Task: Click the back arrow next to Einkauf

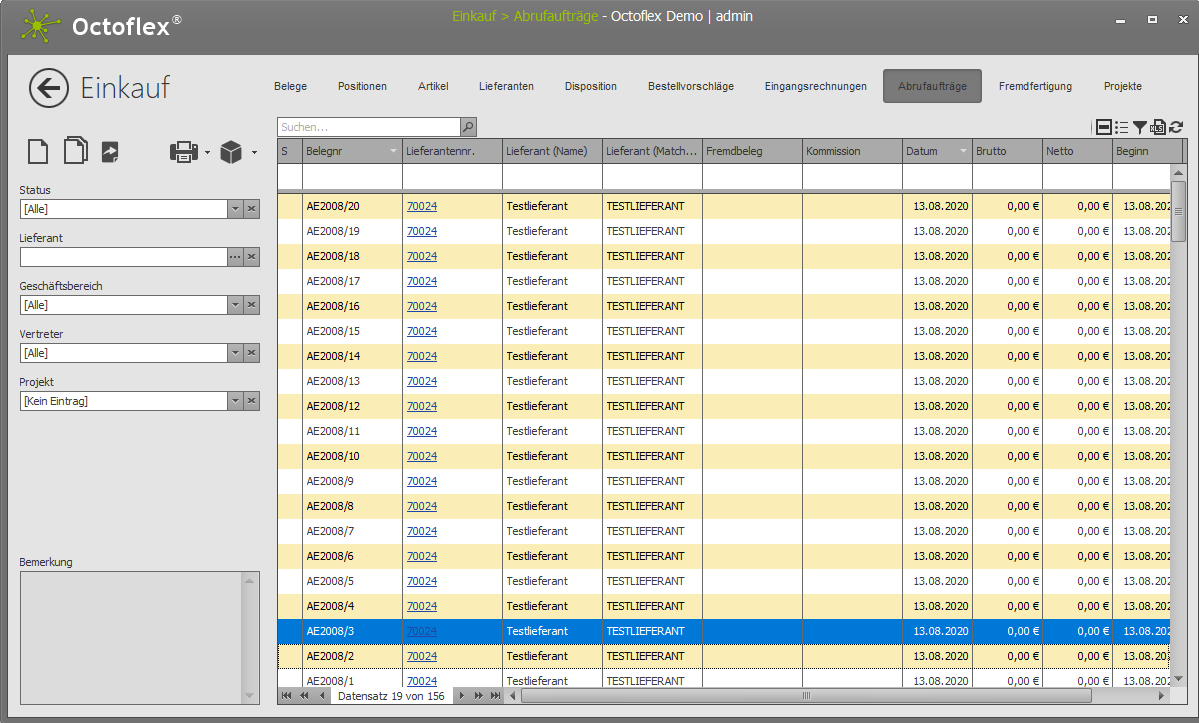Action: (x=49, y=88)
